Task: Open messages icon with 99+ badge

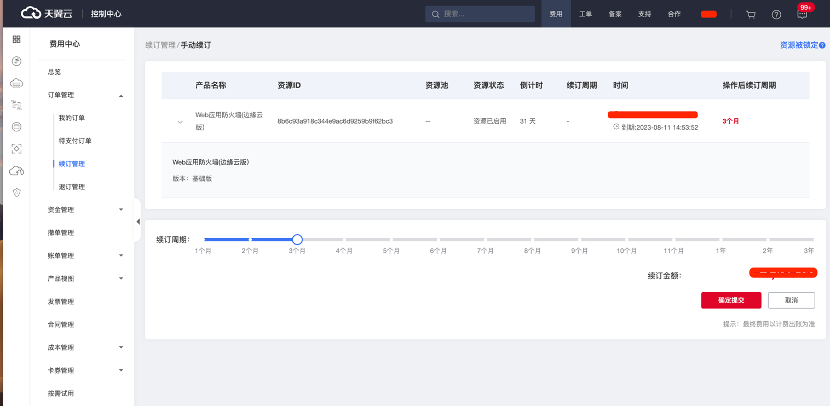Action: click(x=802, y=15)
